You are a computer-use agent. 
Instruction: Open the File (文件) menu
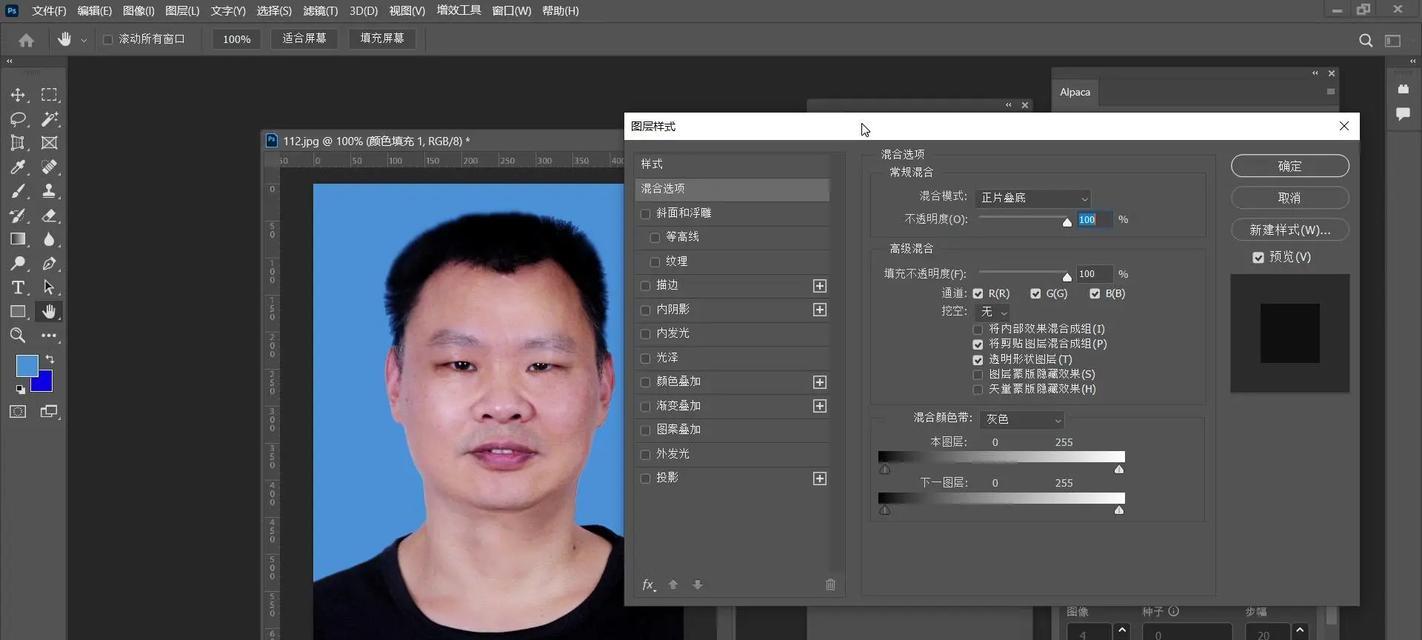(49, 11)
